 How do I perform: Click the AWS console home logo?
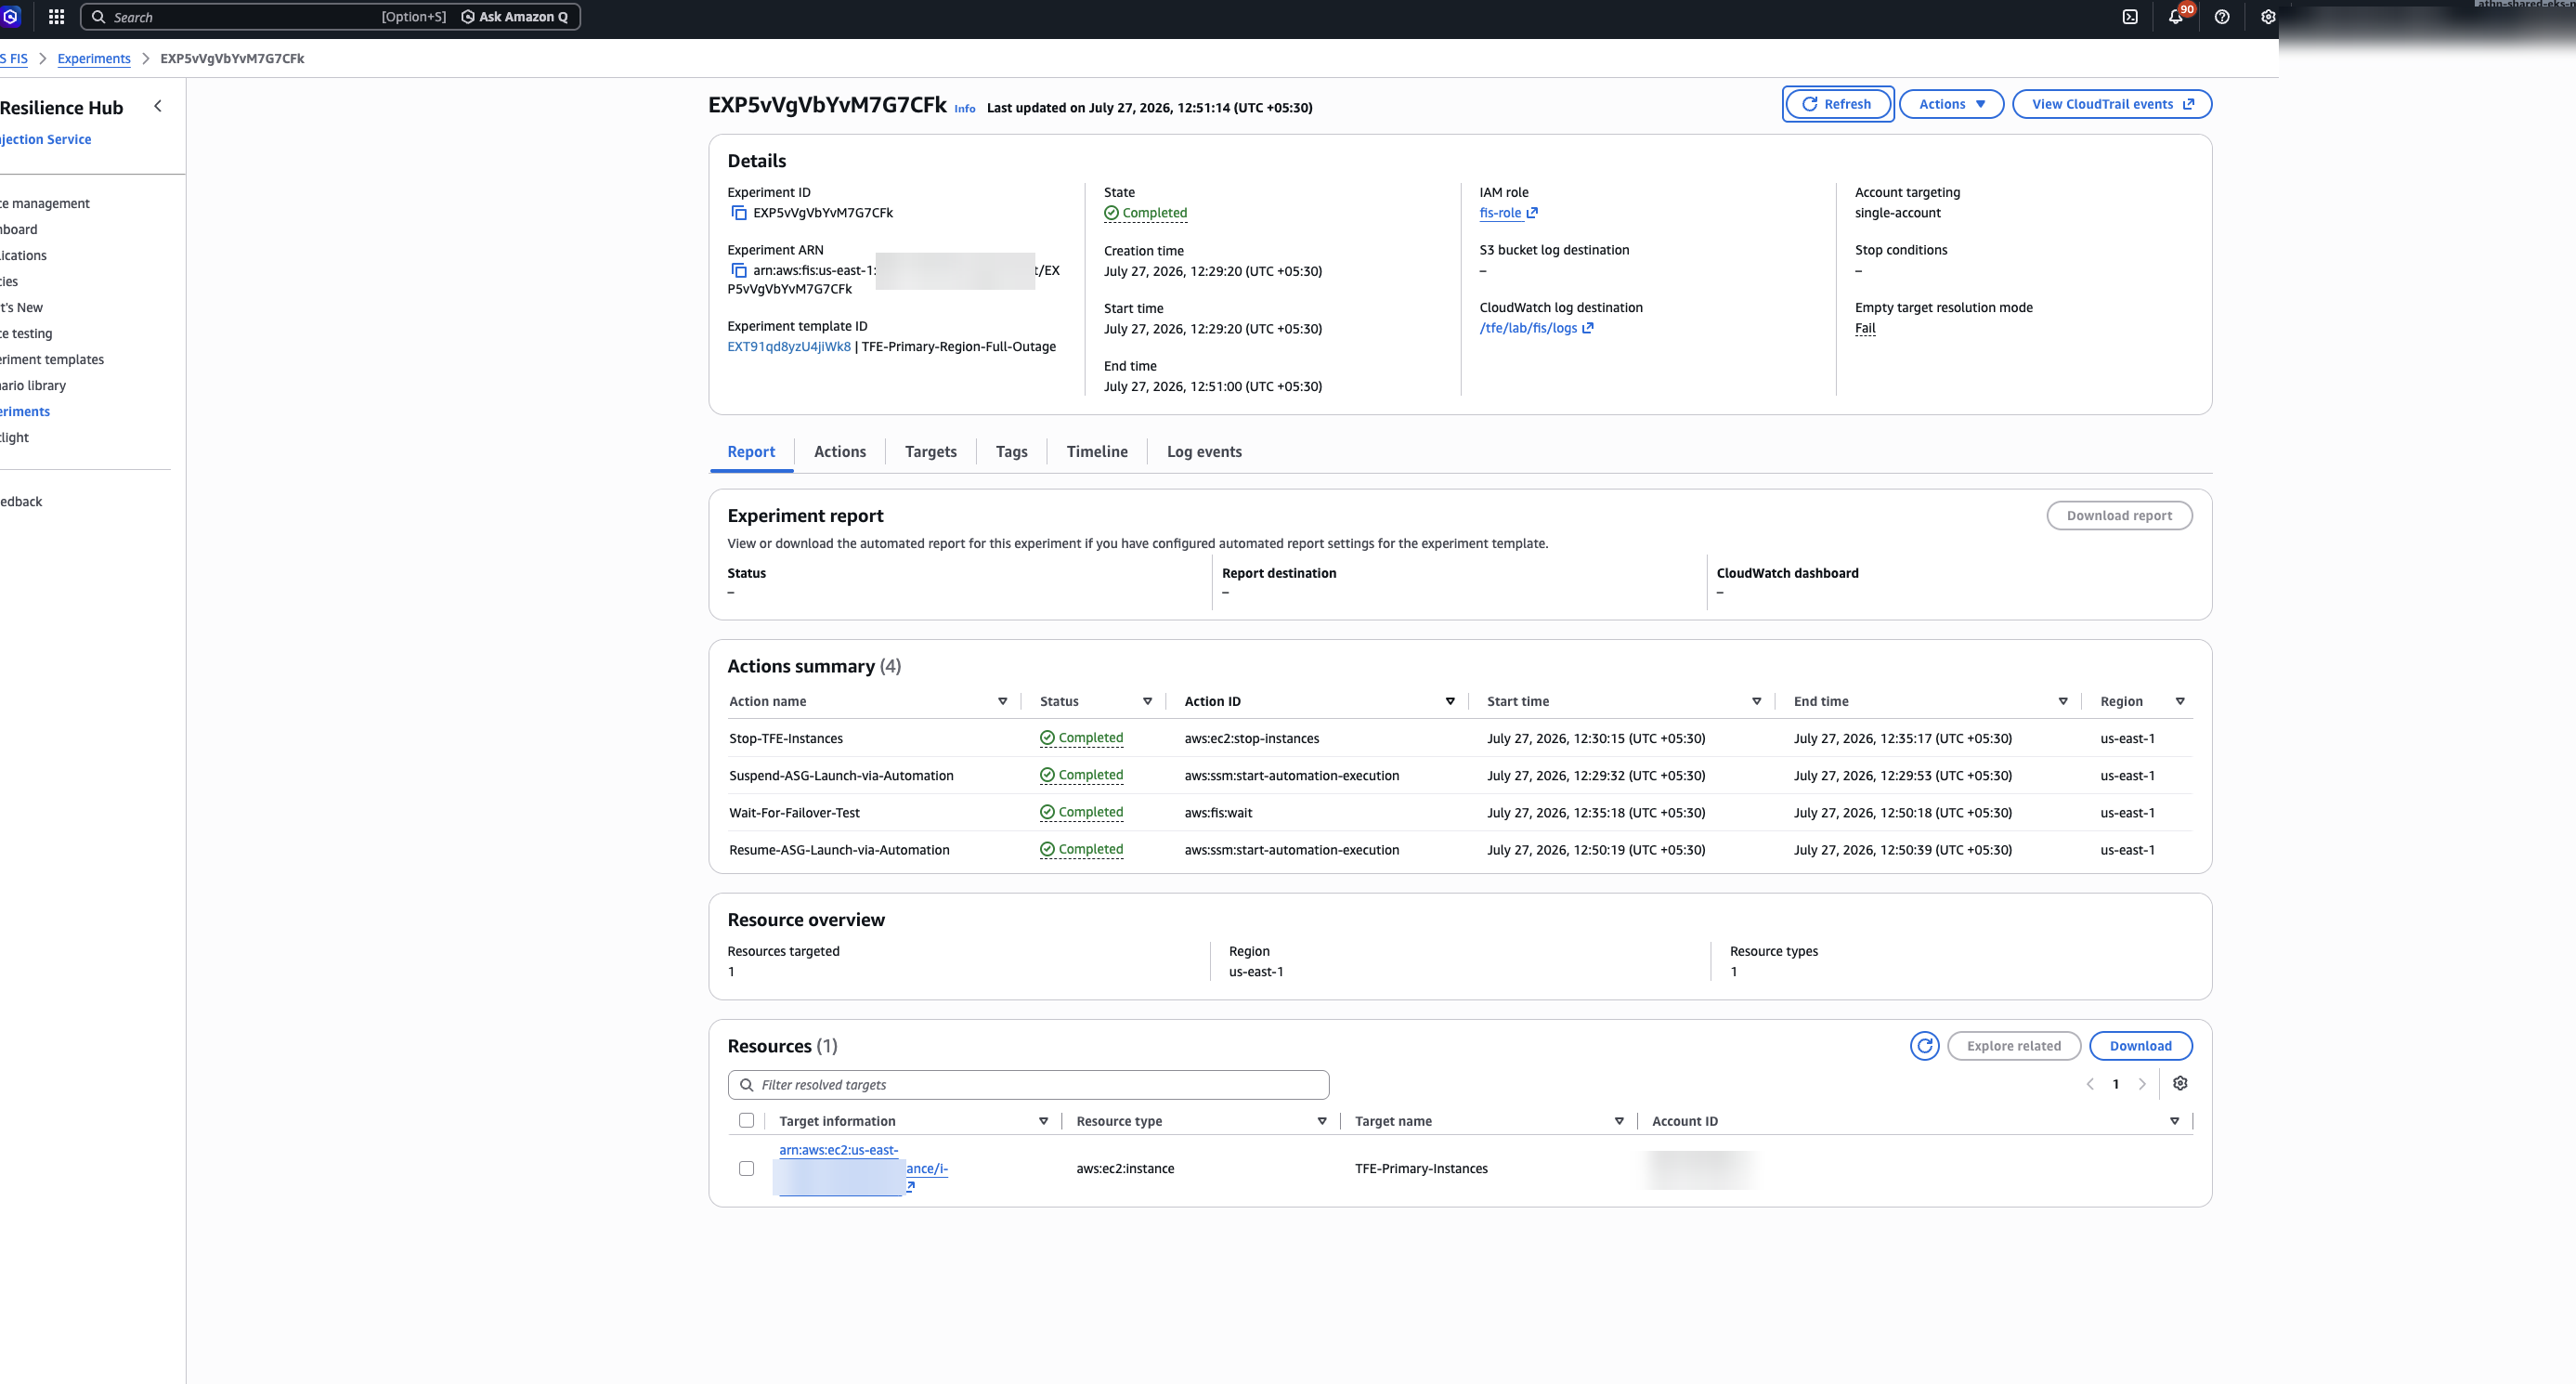pos(10,17)
